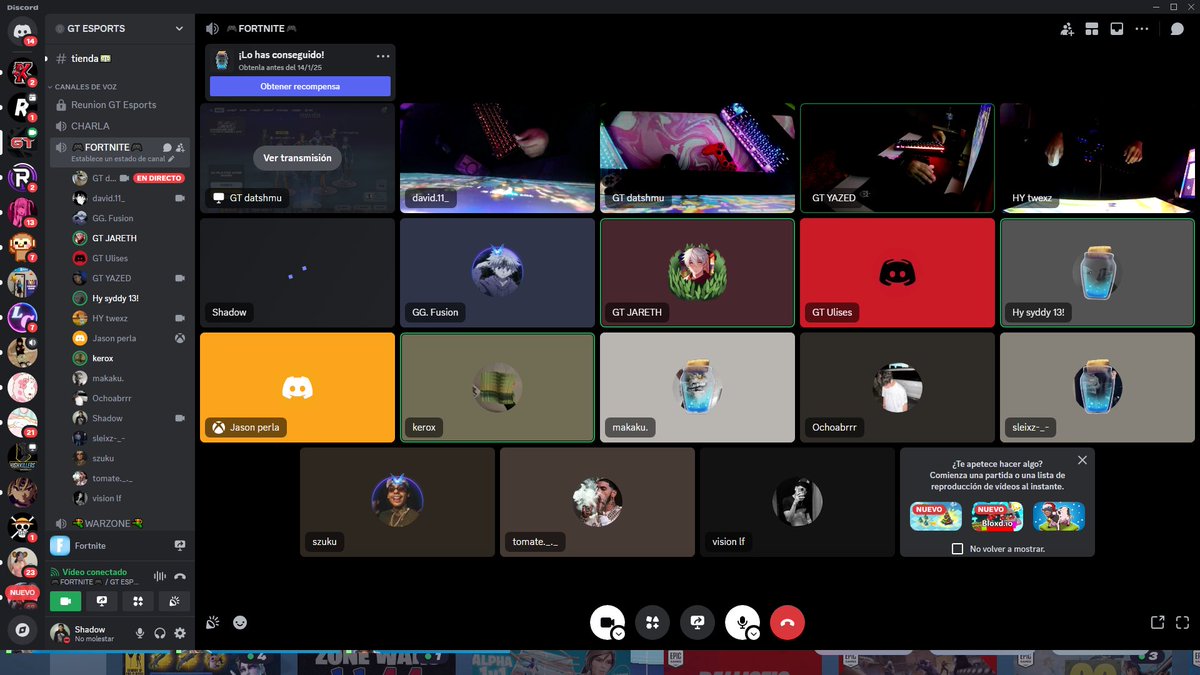Select HY twexz camera video tile
This screenshot has width=1200, height=675.
1097,158
